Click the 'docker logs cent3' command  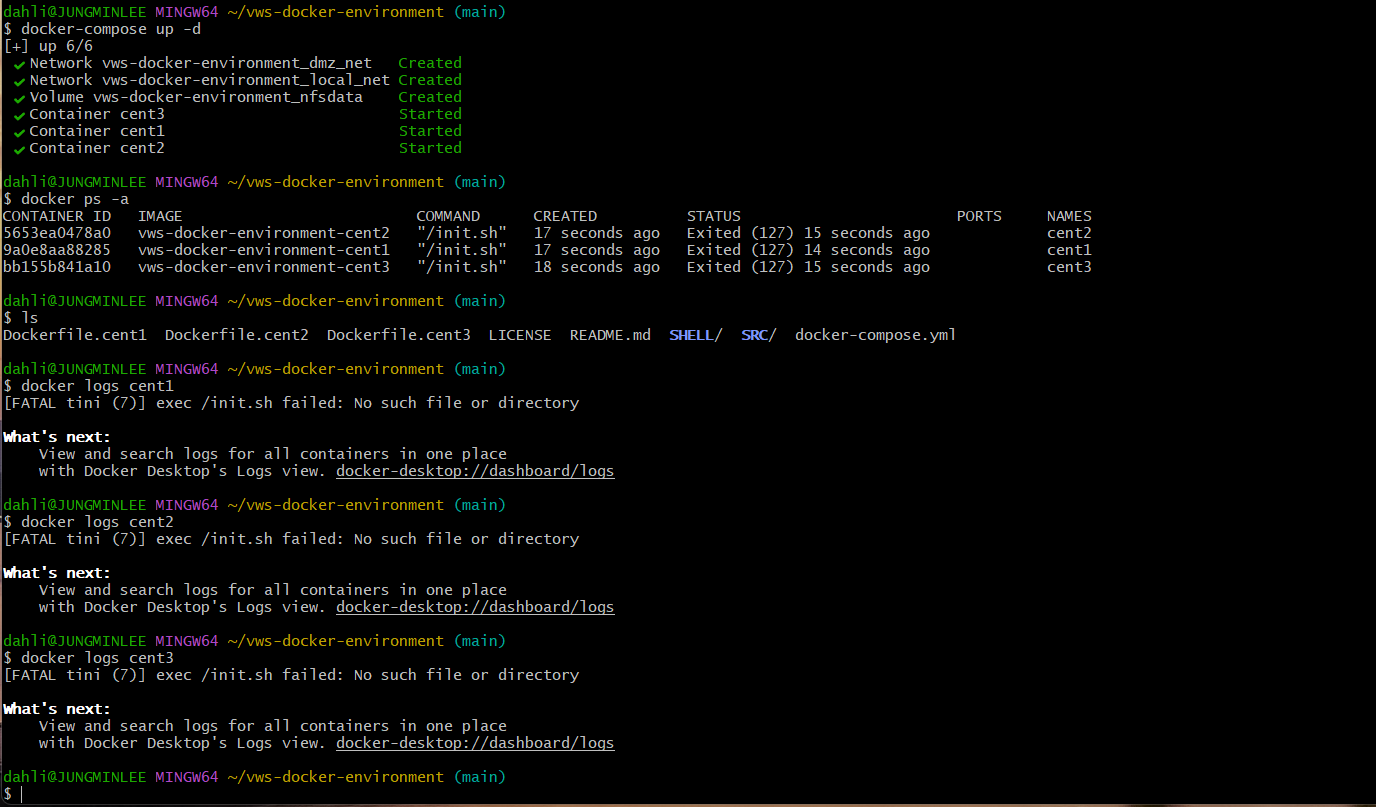click(97, 658)
